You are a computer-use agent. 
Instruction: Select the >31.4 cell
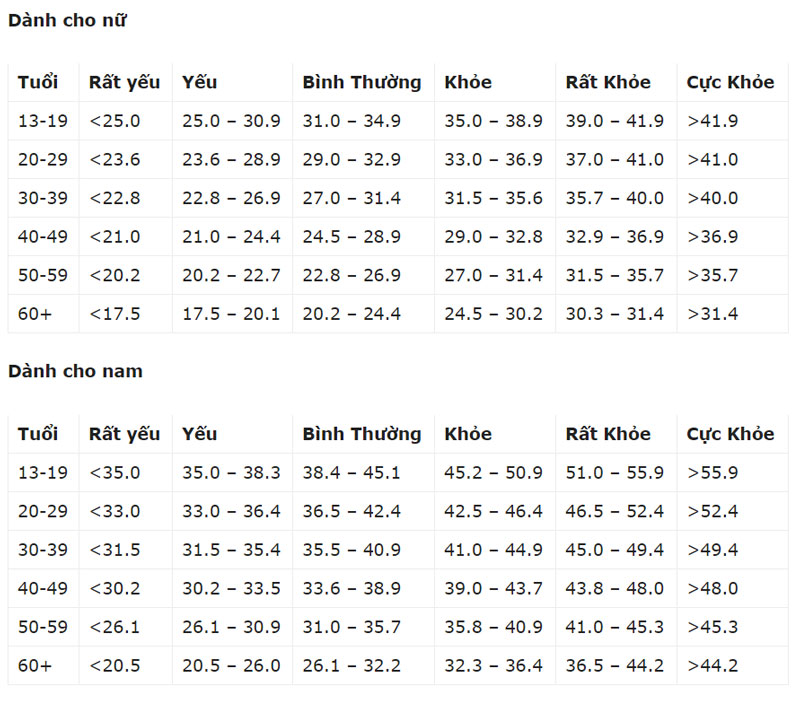point(712,314)
